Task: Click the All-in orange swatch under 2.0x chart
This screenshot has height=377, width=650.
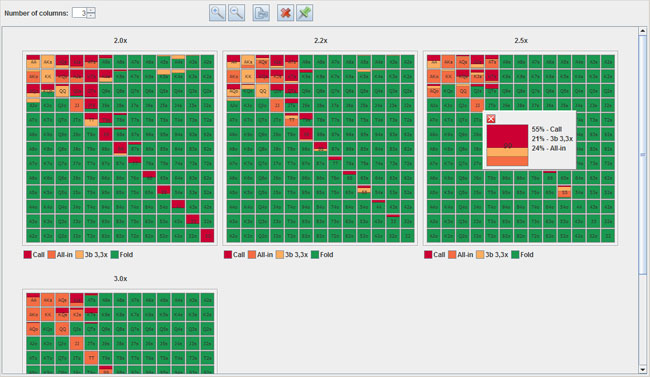Action: click(x=51, y=255)
